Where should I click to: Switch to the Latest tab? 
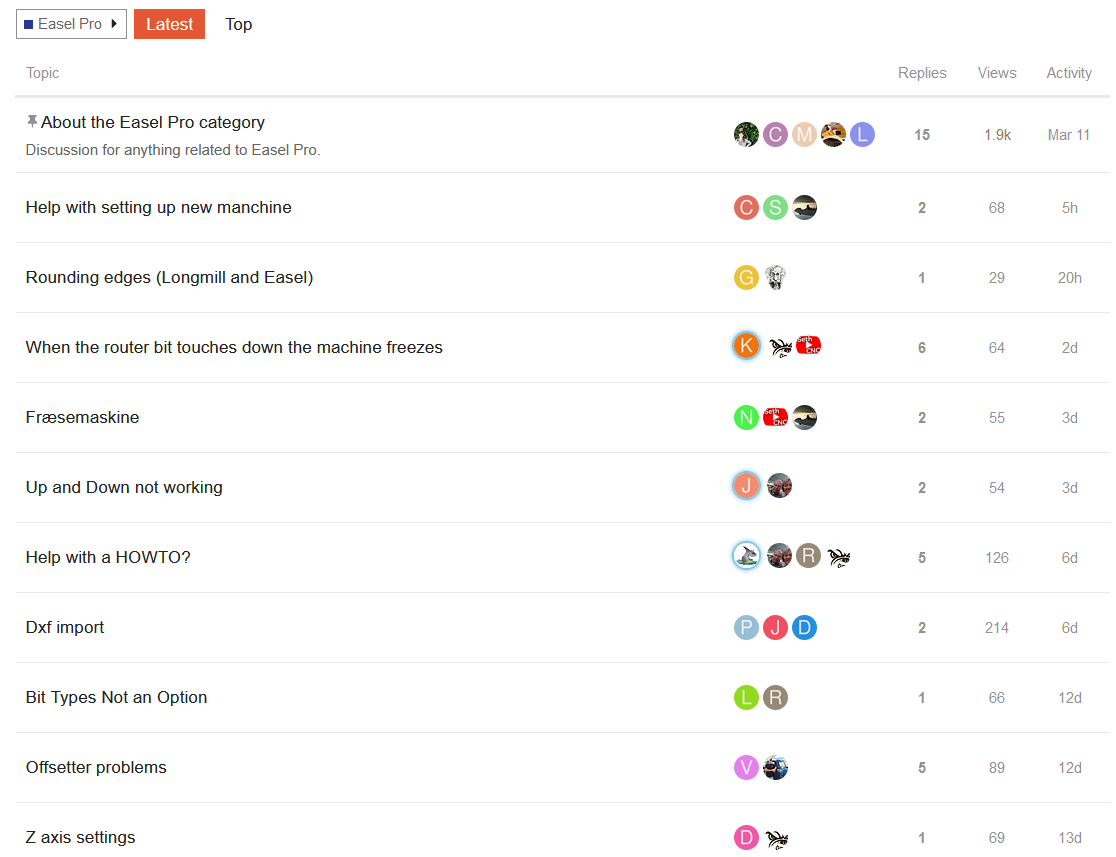coord(169,24)
